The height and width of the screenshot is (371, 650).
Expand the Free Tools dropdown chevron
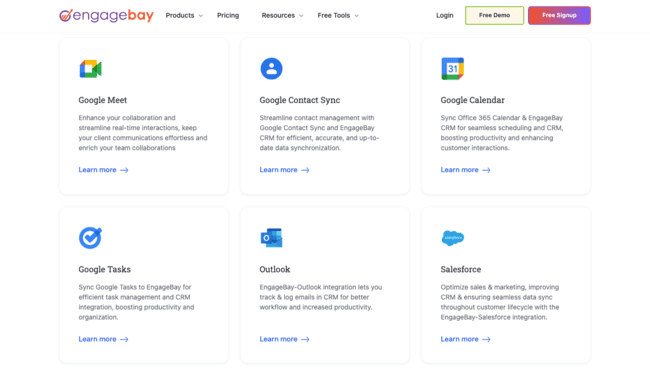pos(357,16)
